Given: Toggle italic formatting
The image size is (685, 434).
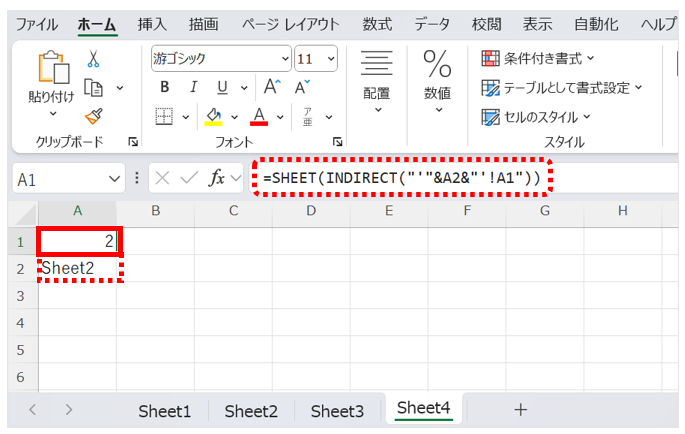Looking at the screenshot, I should click(194, 87).
